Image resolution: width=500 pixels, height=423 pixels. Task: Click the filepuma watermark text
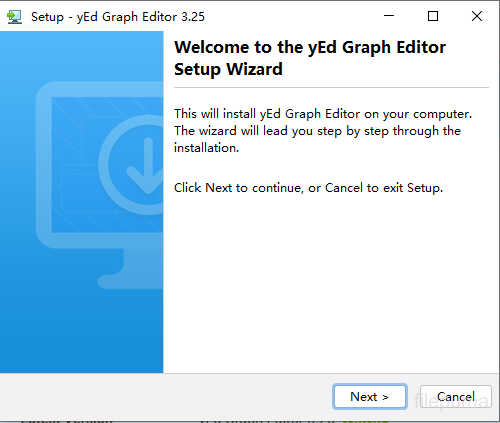[x=452, y=401]
